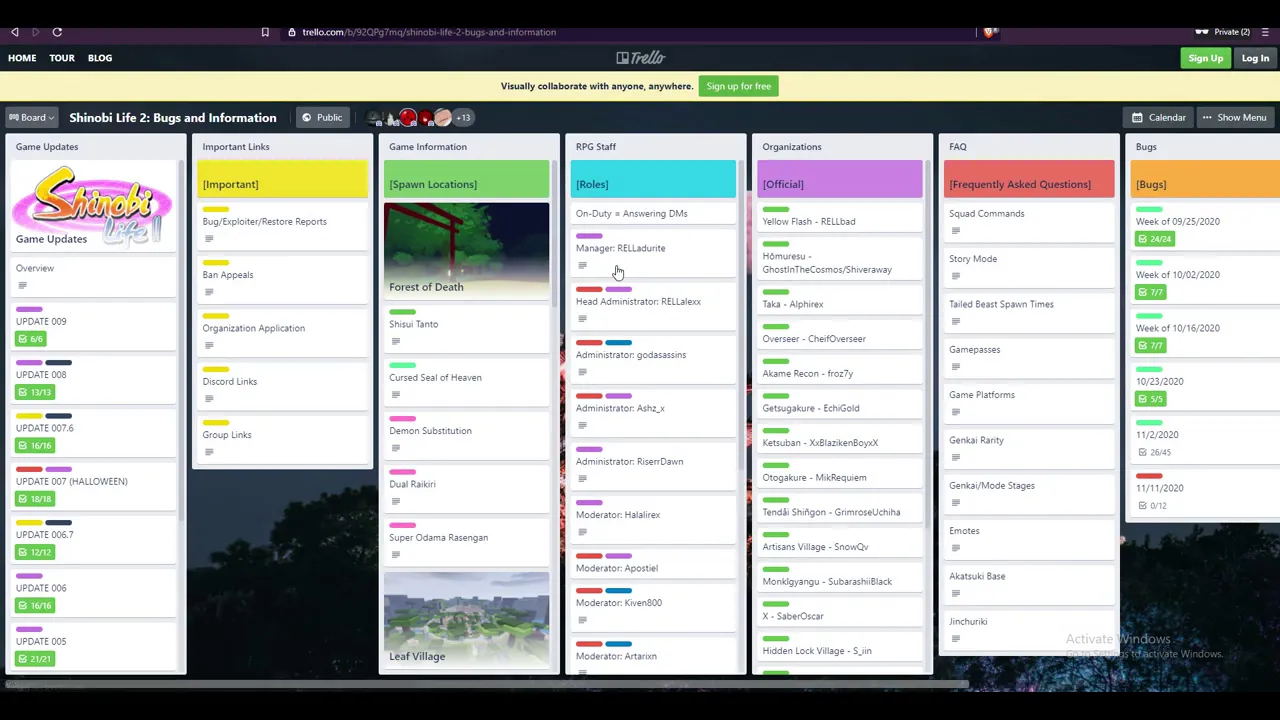The image size is (1280, 720).
Task: Open the yellow [Important] card
Action: coord(282,180)
